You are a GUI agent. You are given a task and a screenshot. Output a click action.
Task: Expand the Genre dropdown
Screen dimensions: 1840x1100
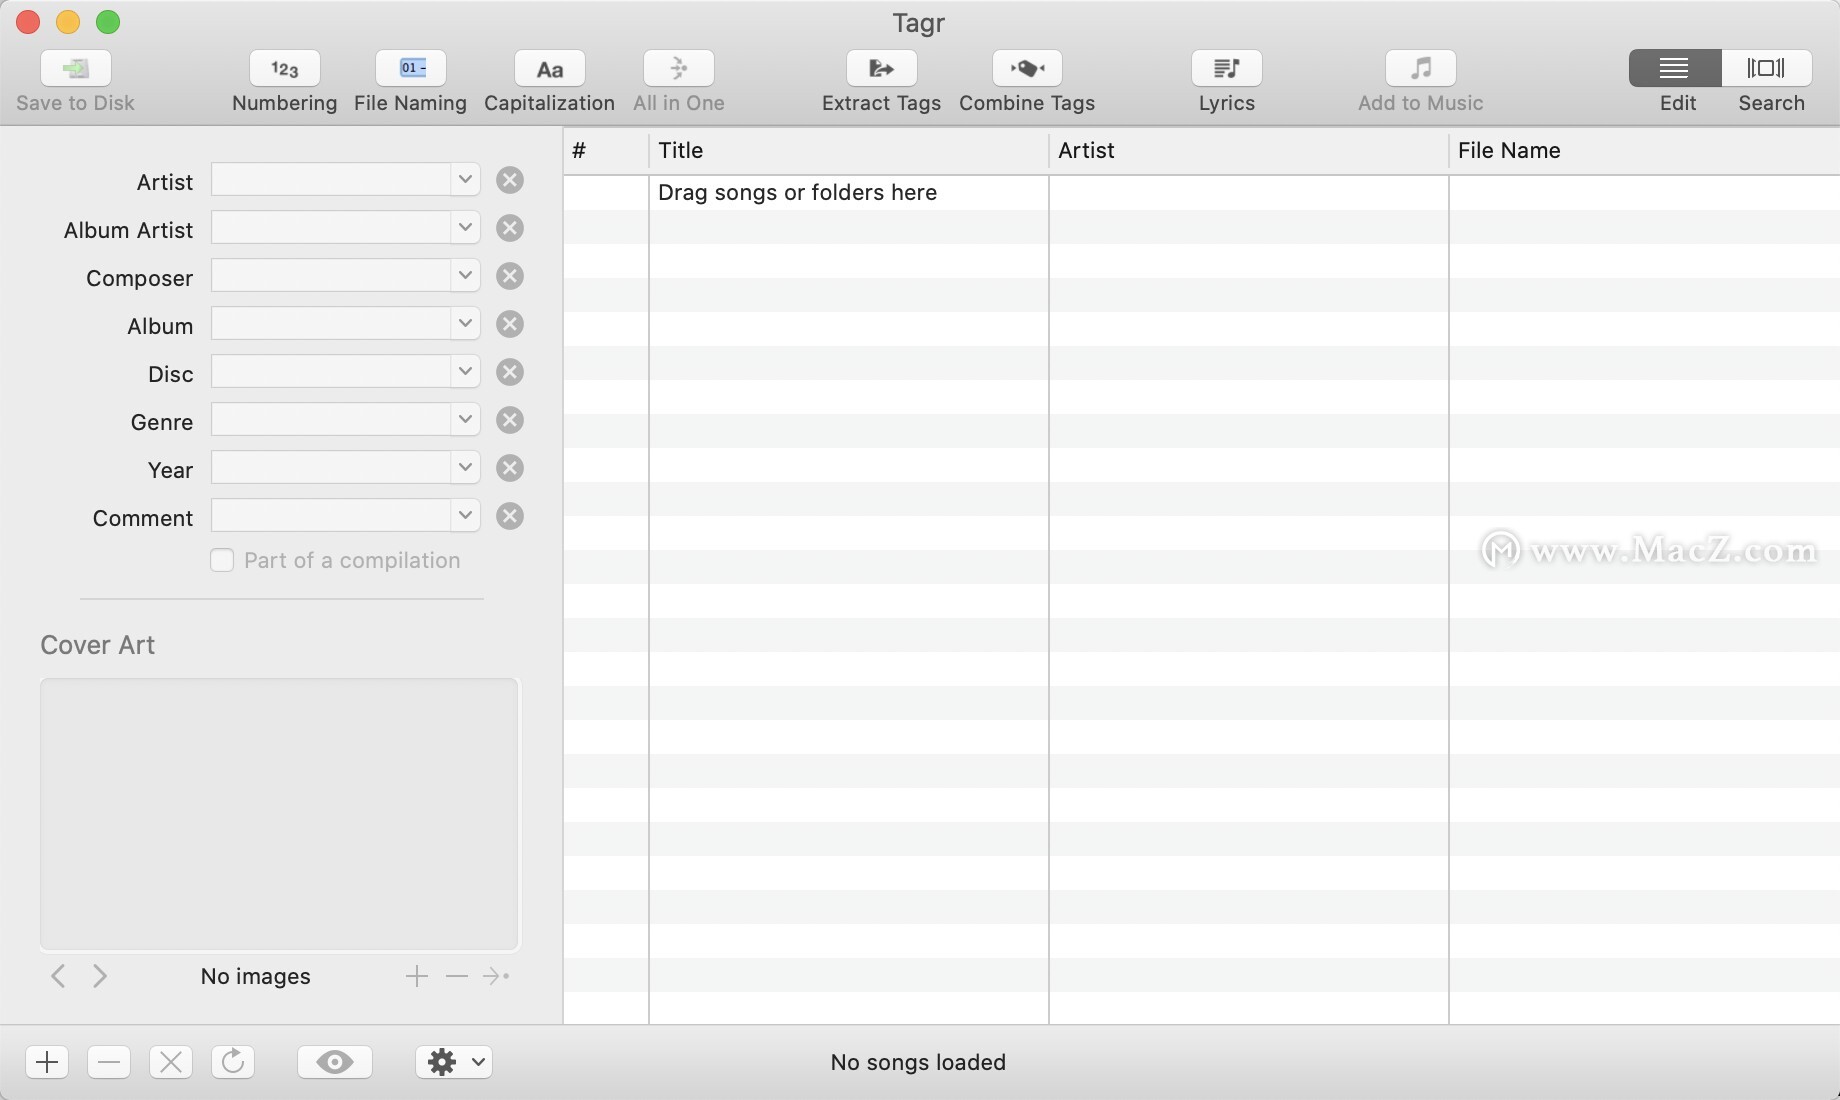465,420
